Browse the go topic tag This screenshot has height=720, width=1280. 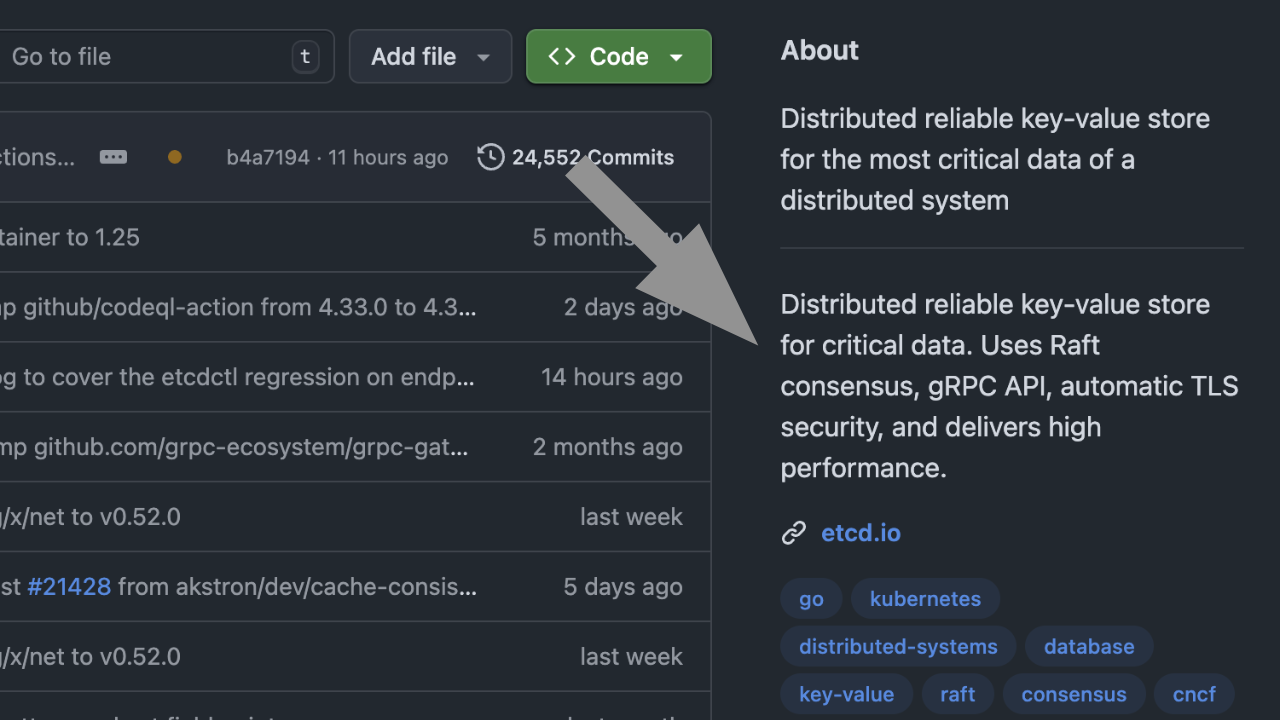pos(811,598)
